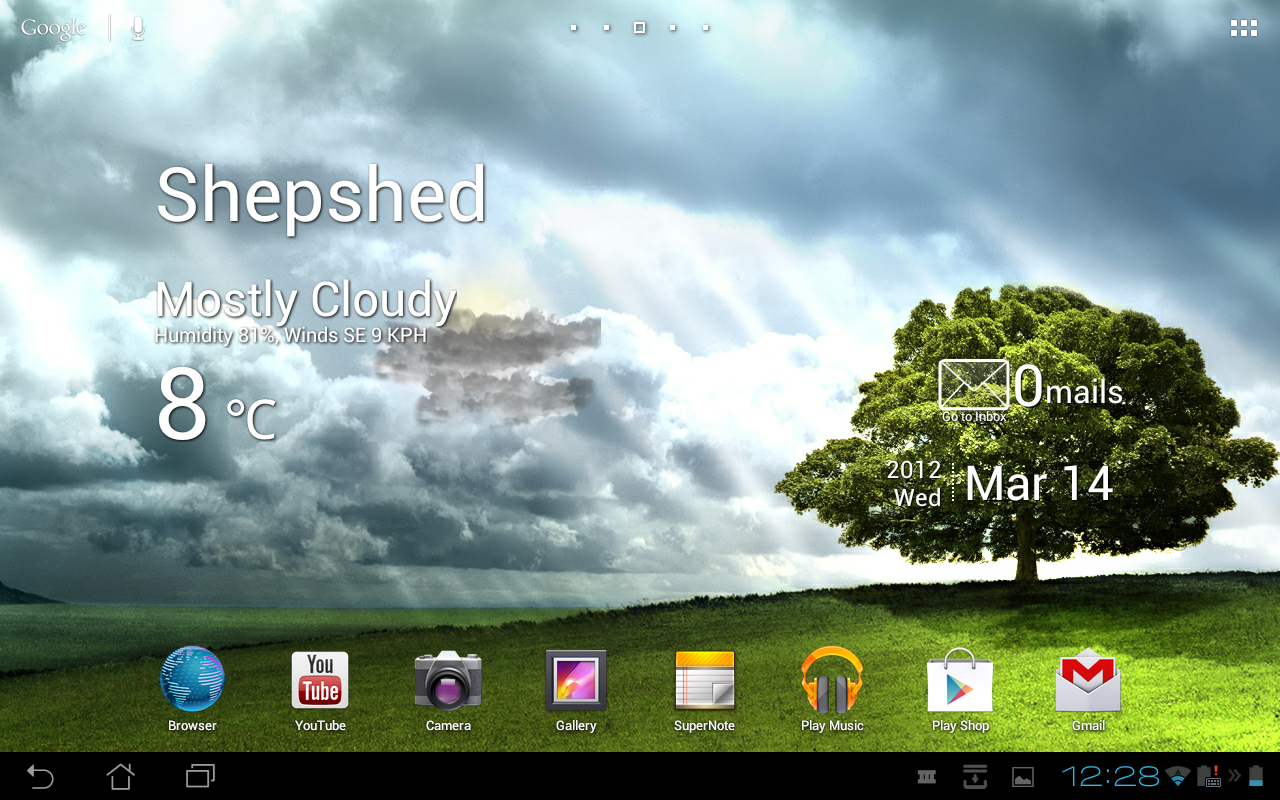Screen dimensions: 1280x800
Task: Switch to the first home screen page
Action: point(573,28)
